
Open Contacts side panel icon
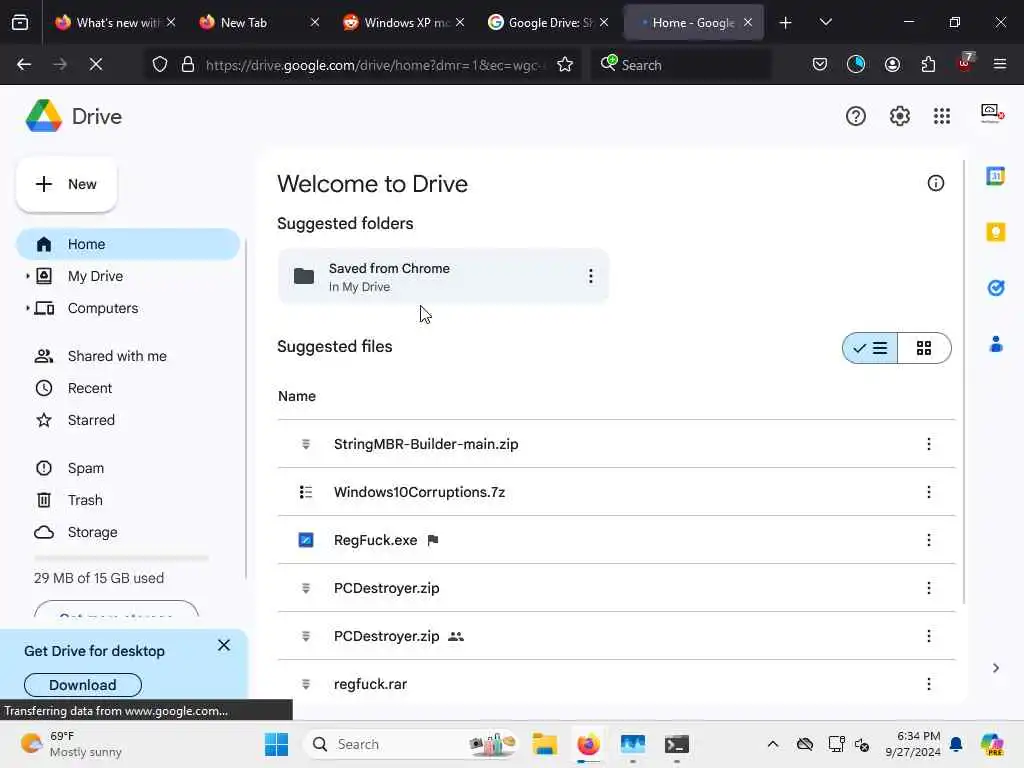(995, 344)
